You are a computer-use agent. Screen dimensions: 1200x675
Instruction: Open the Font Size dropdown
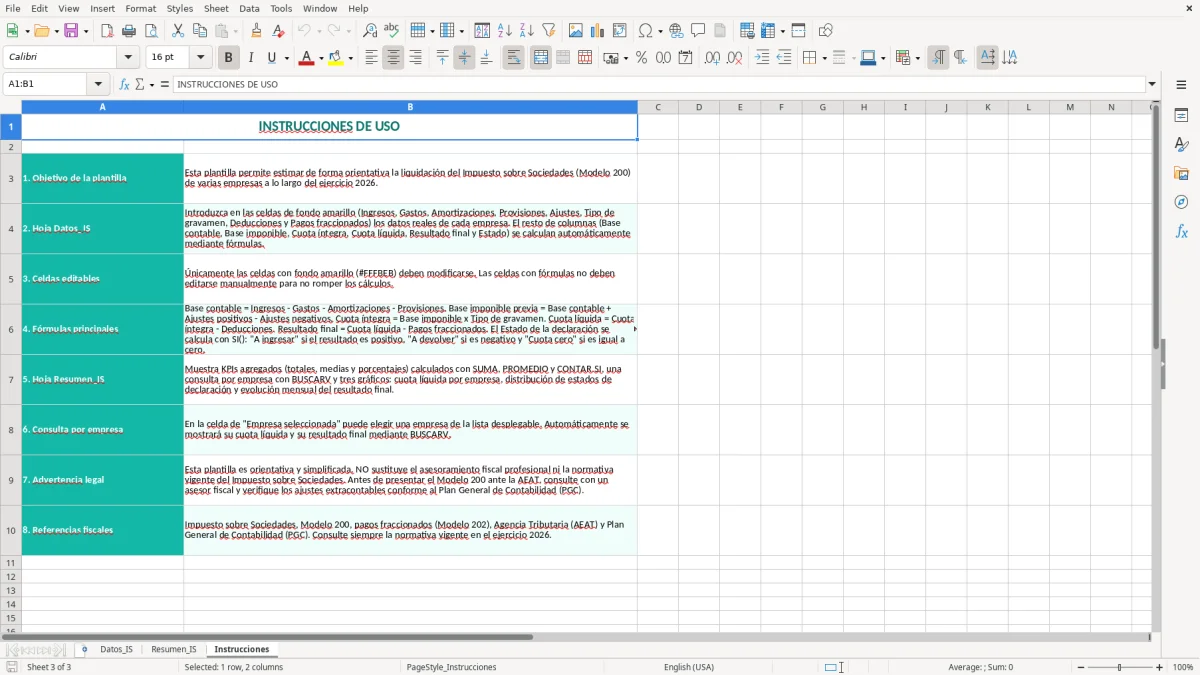(x=201, y=58)
